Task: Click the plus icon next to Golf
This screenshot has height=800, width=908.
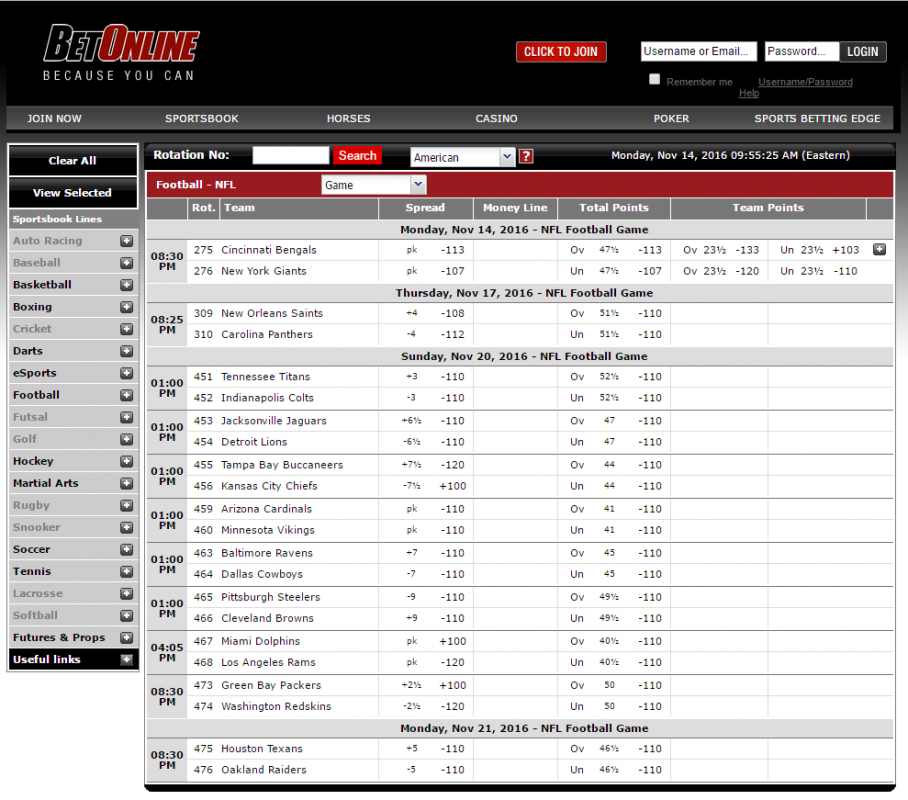Action: point(127,439)
